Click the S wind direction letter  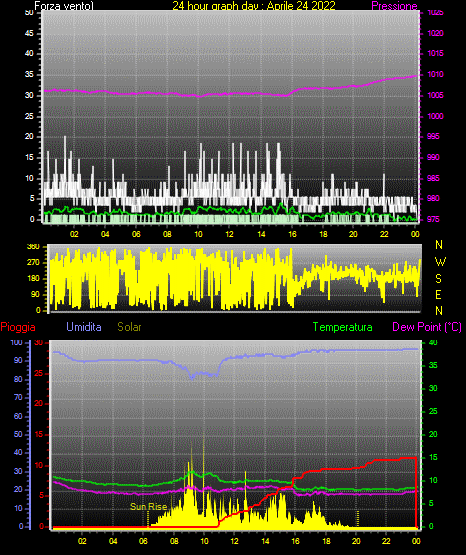[439, 279]
